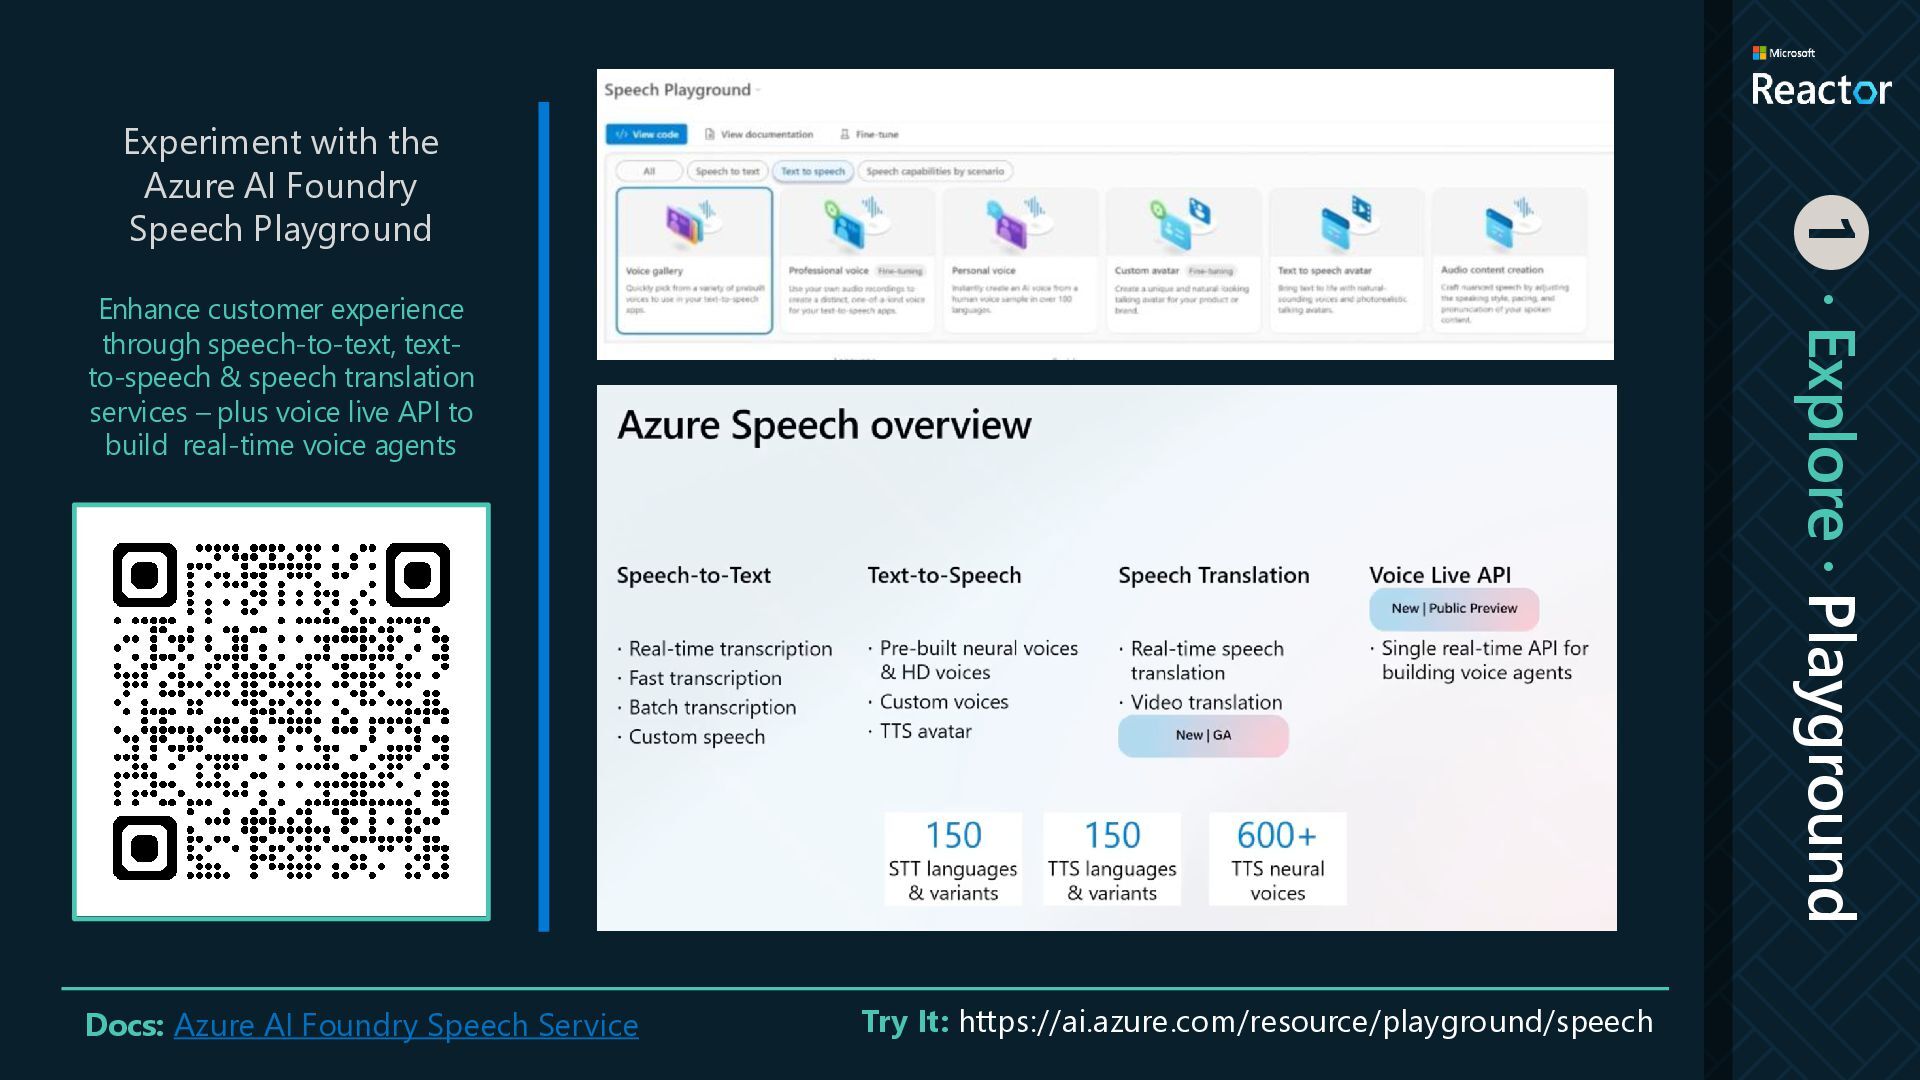Click the Pre-built neural voices & HD voices bullet
The image size is (1920, 1080).
click(x=974, y=661)
